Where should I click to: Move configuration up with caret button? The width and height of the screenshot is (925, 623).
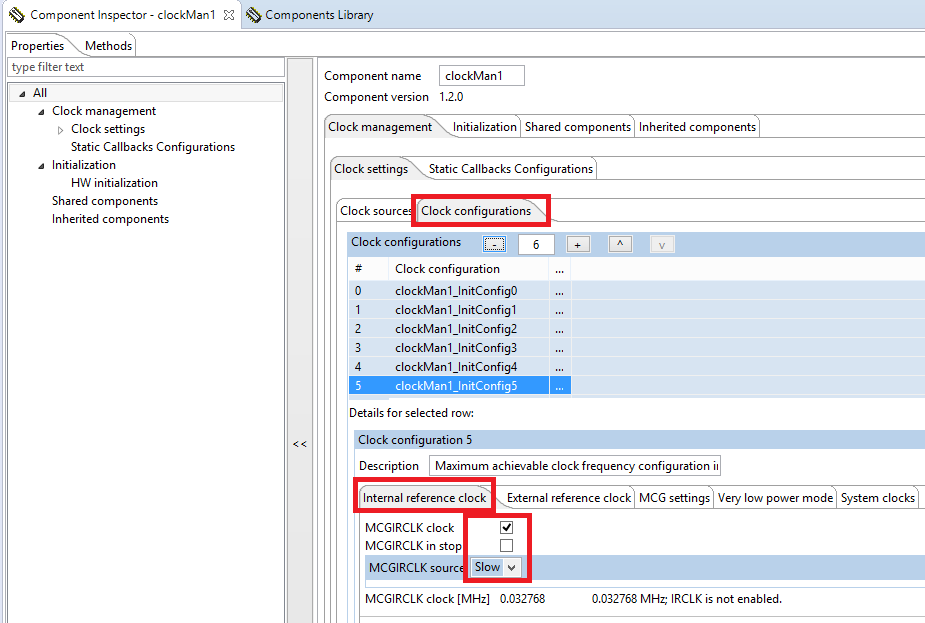tap(620, 244)
